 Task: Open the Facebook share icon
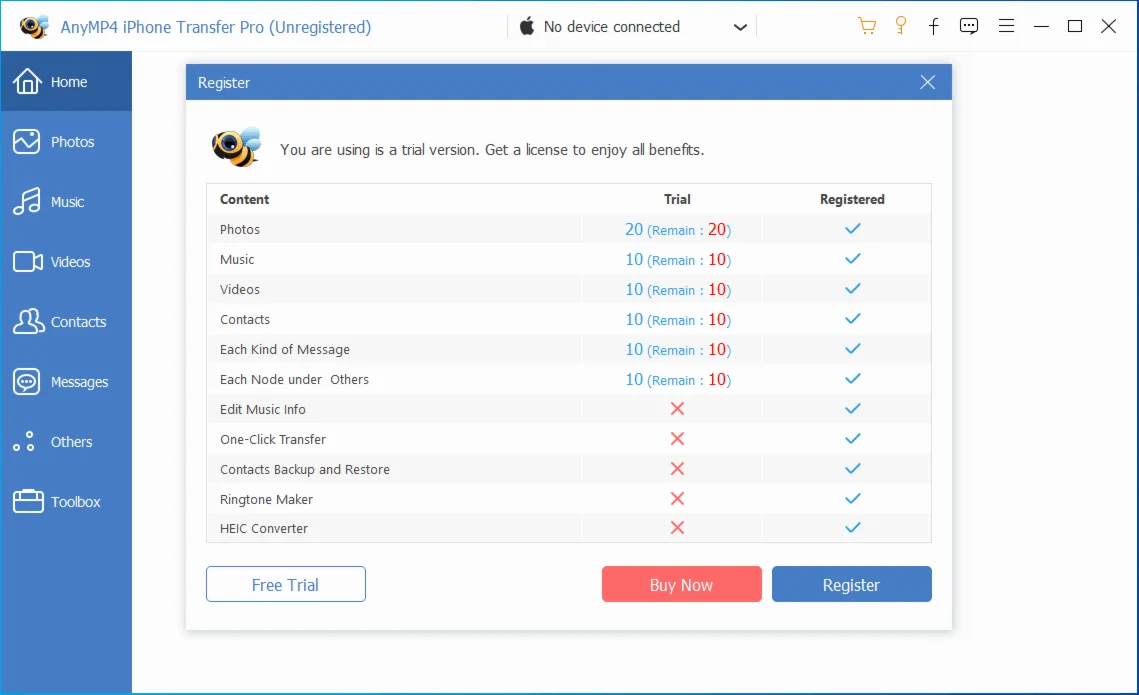coord(934,27)
